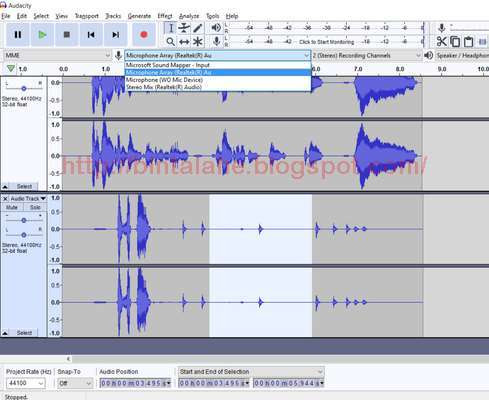489x400 pixels.
Task: Start playback with the Play button
Action: tap(42, 35)
